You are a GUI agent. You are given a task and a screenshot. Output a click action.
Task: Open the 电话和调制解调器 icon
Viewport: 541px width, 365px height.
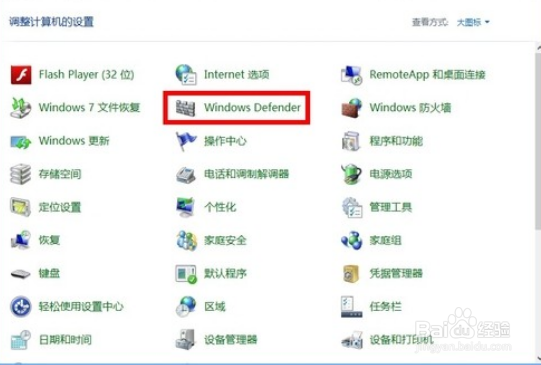(x=186, y=174)
